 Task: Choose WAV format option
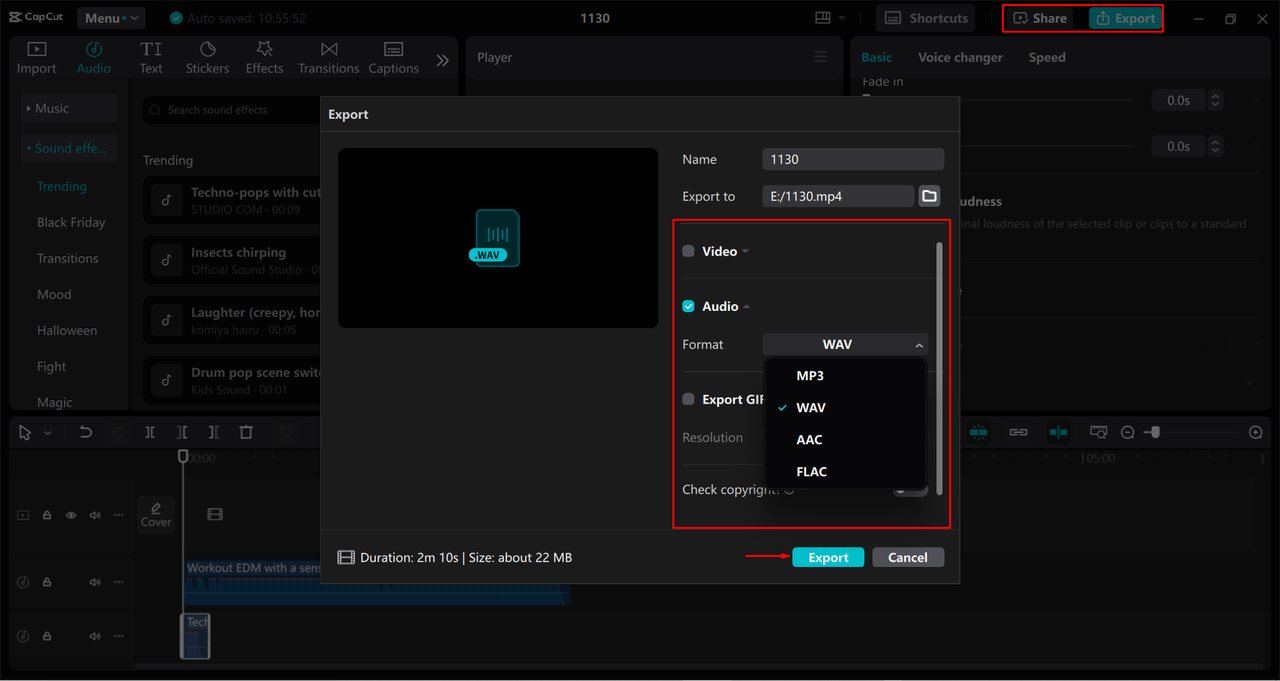point(845,408)
